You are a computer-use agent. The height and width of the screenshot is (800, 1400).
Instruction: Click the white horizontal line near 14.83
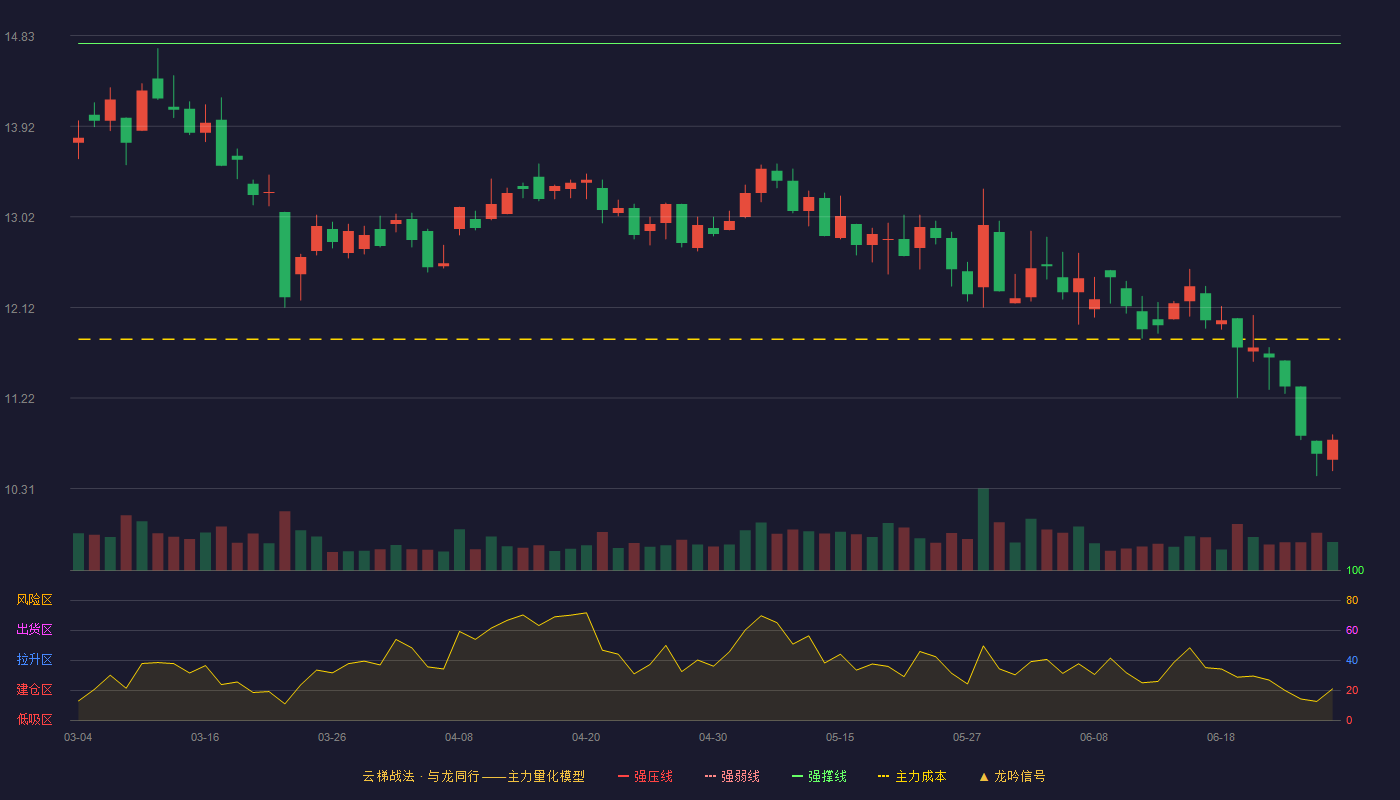[x=709, y=43]
